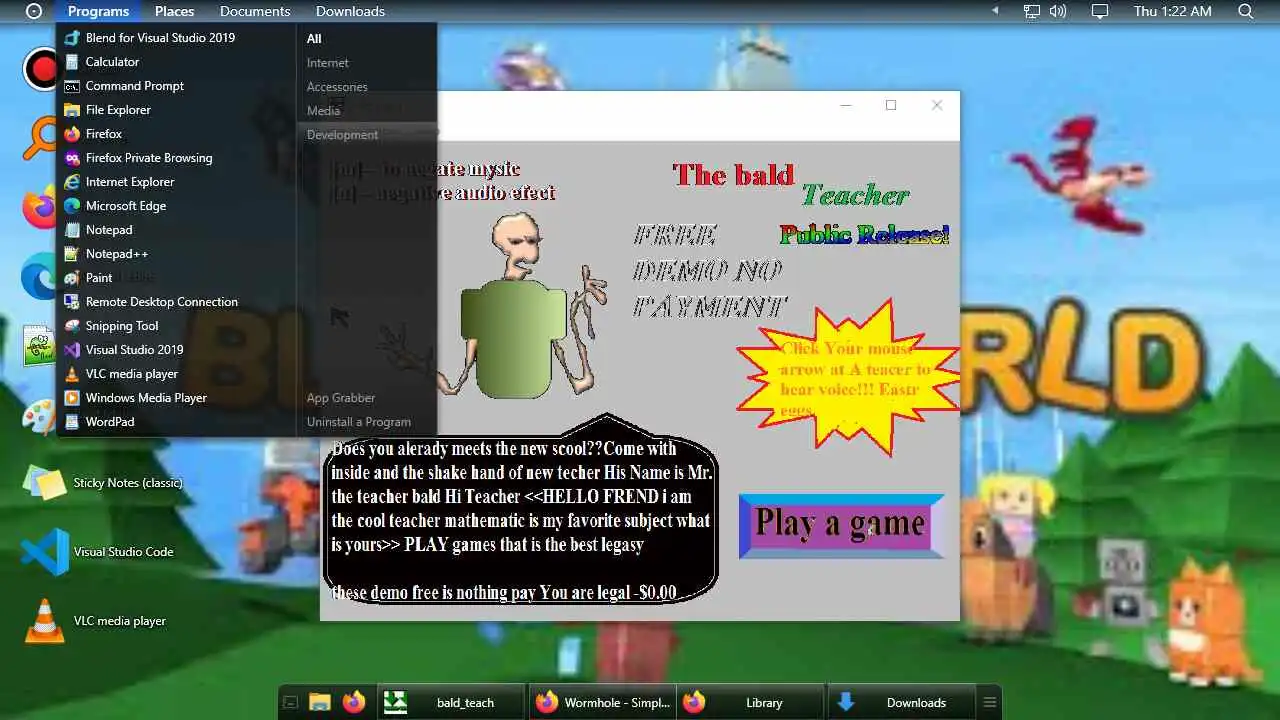Launch Calculator from Programs menu icon
This screenshot has height=720, width=1280.
pyautogui.click(x=71, y=62)
